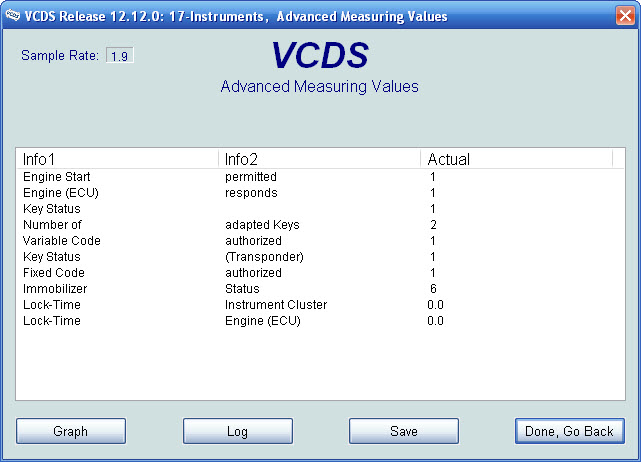
Task: Open the Log button
Action: 238,431
